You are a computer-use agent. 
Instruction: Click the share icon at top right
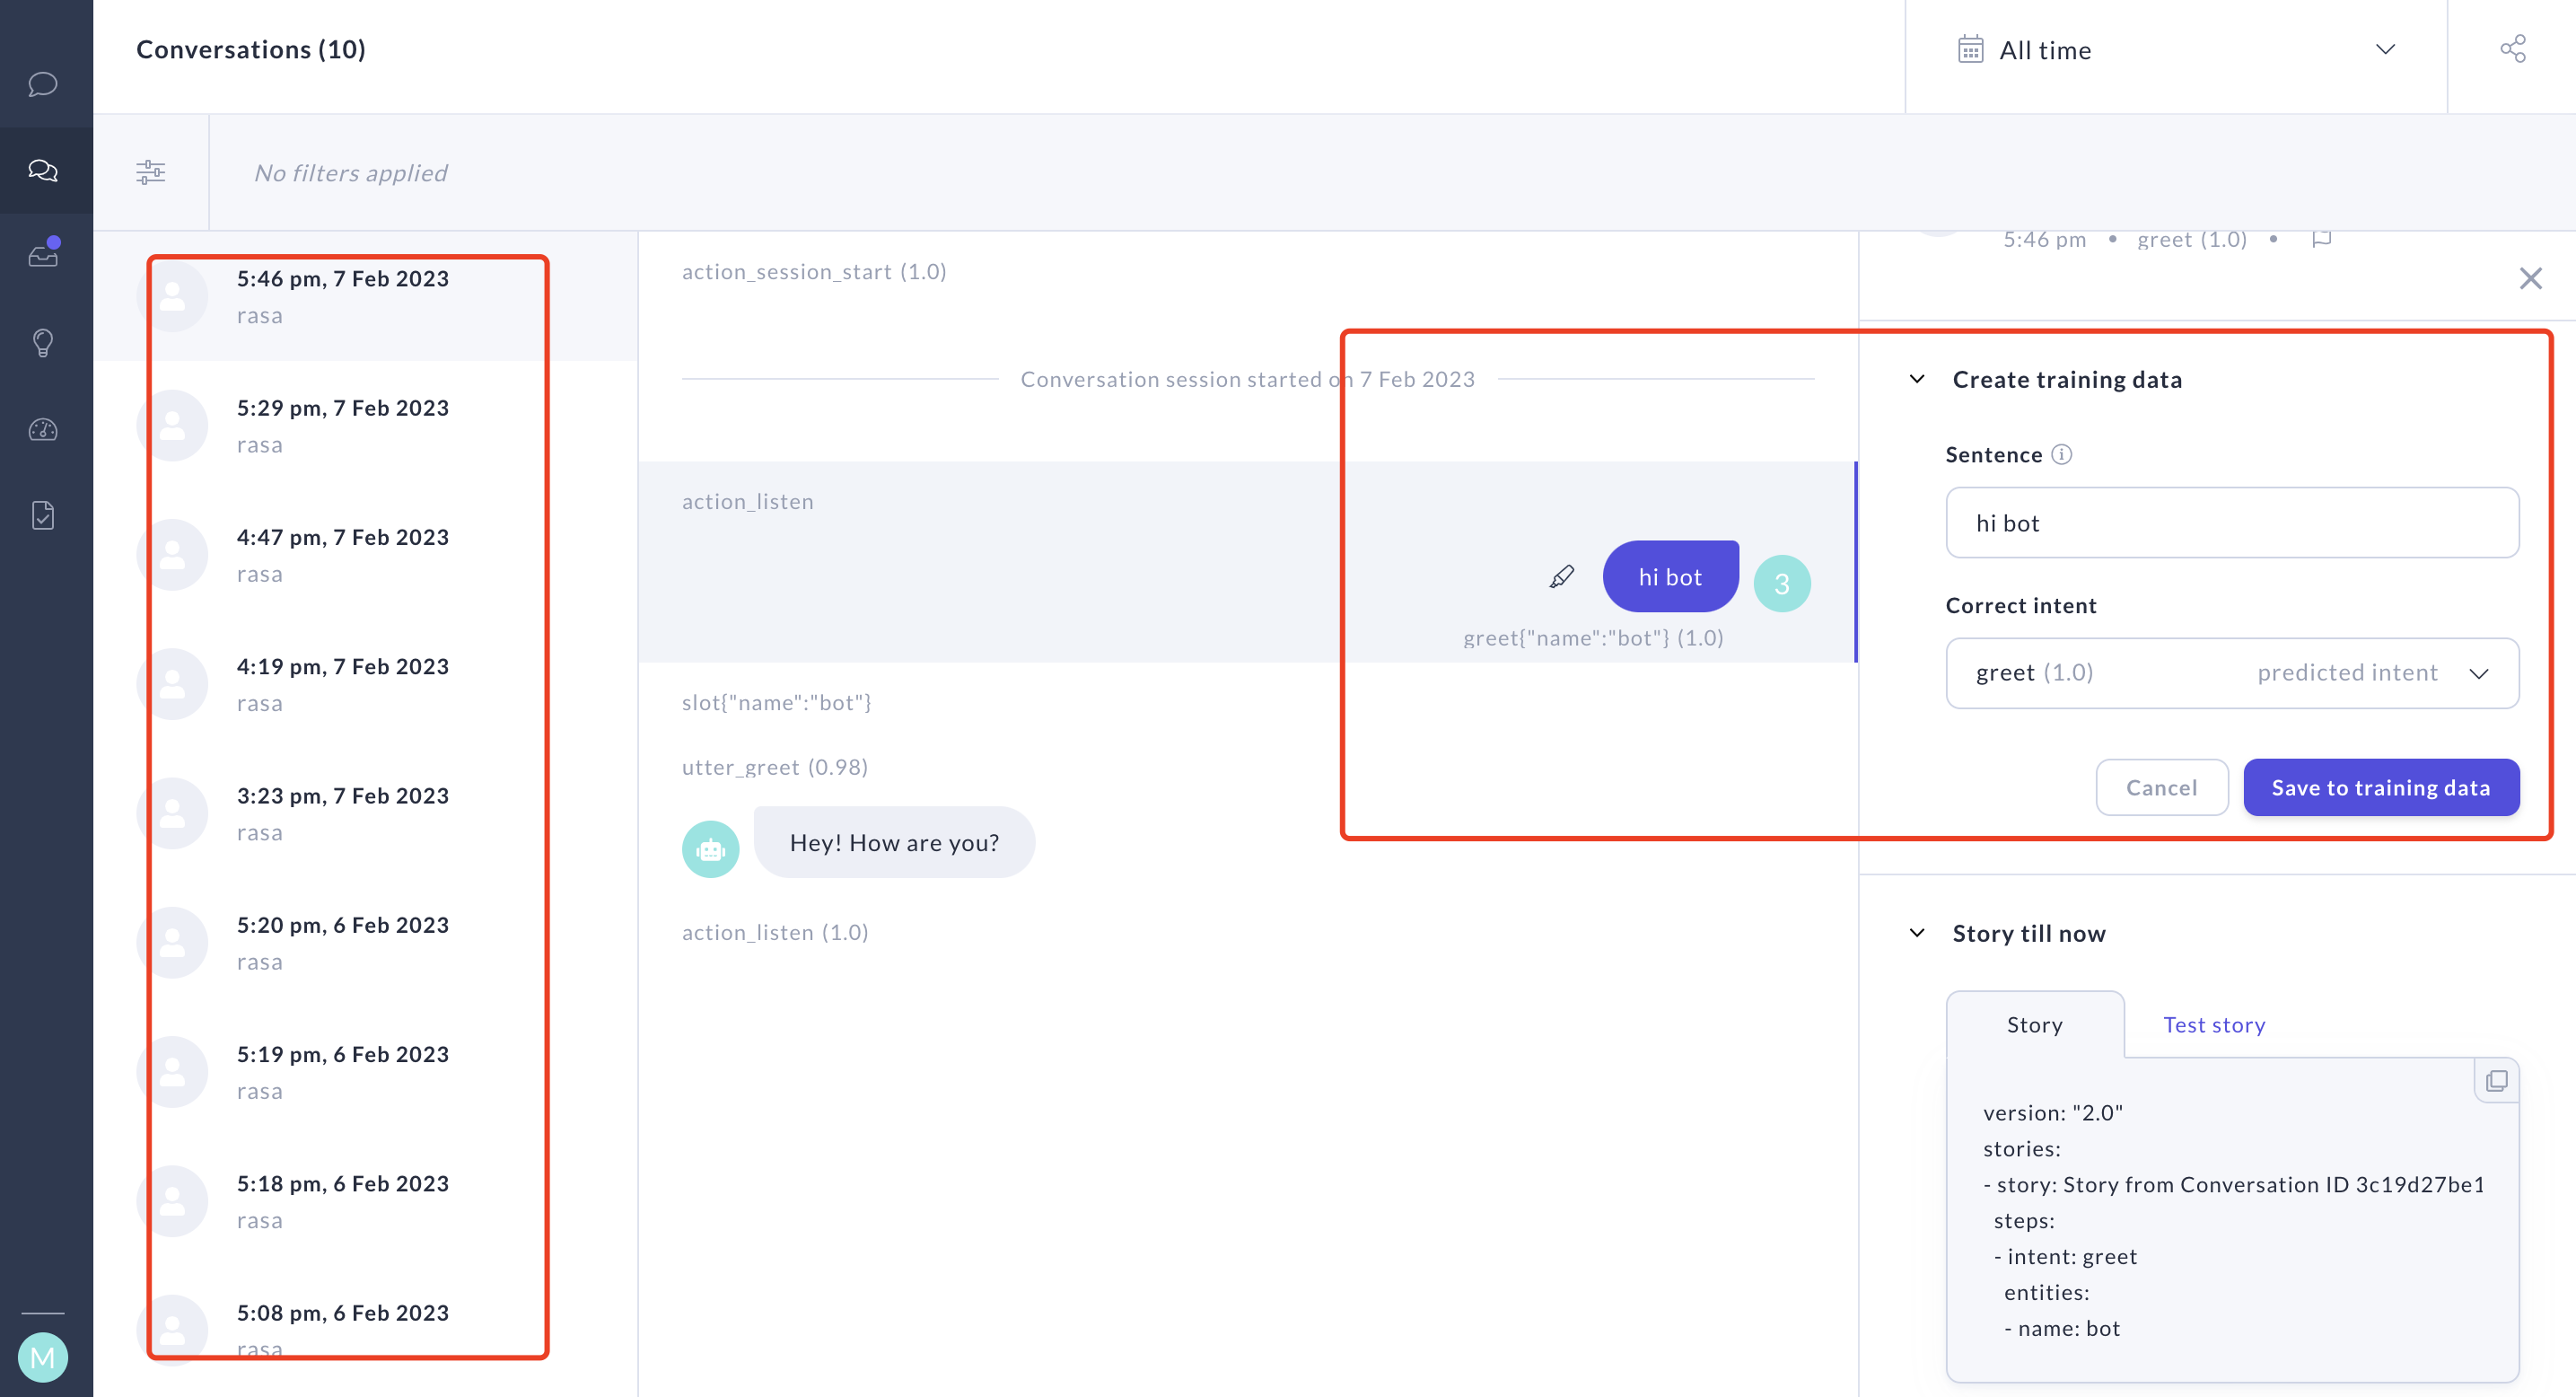pos(2512,49)
